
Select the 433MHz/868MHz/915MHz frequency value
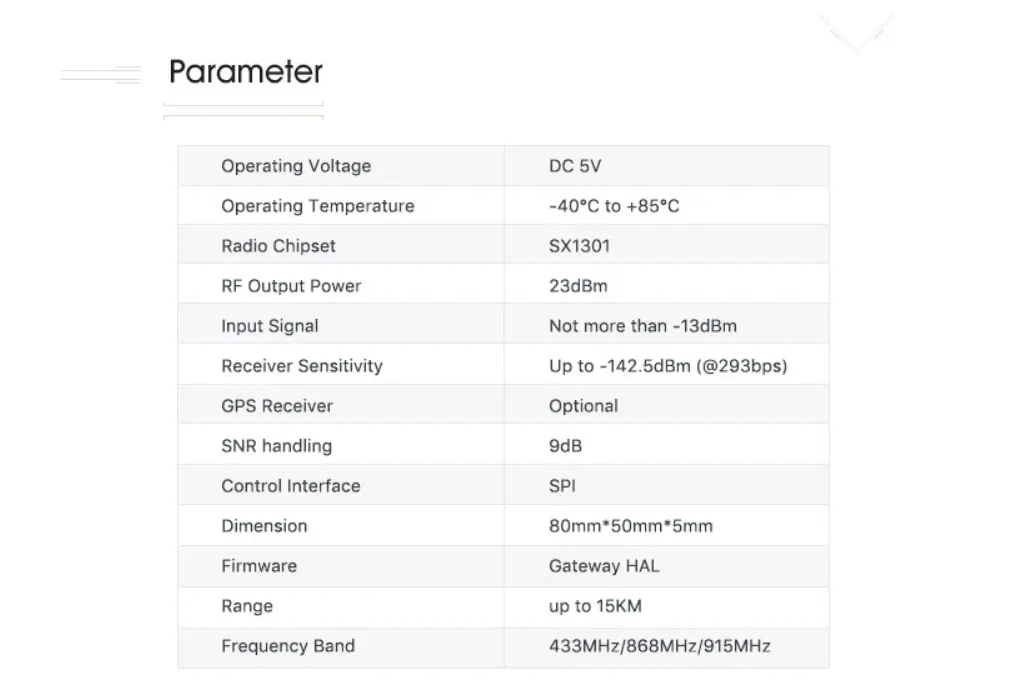(x=660, y=647)
